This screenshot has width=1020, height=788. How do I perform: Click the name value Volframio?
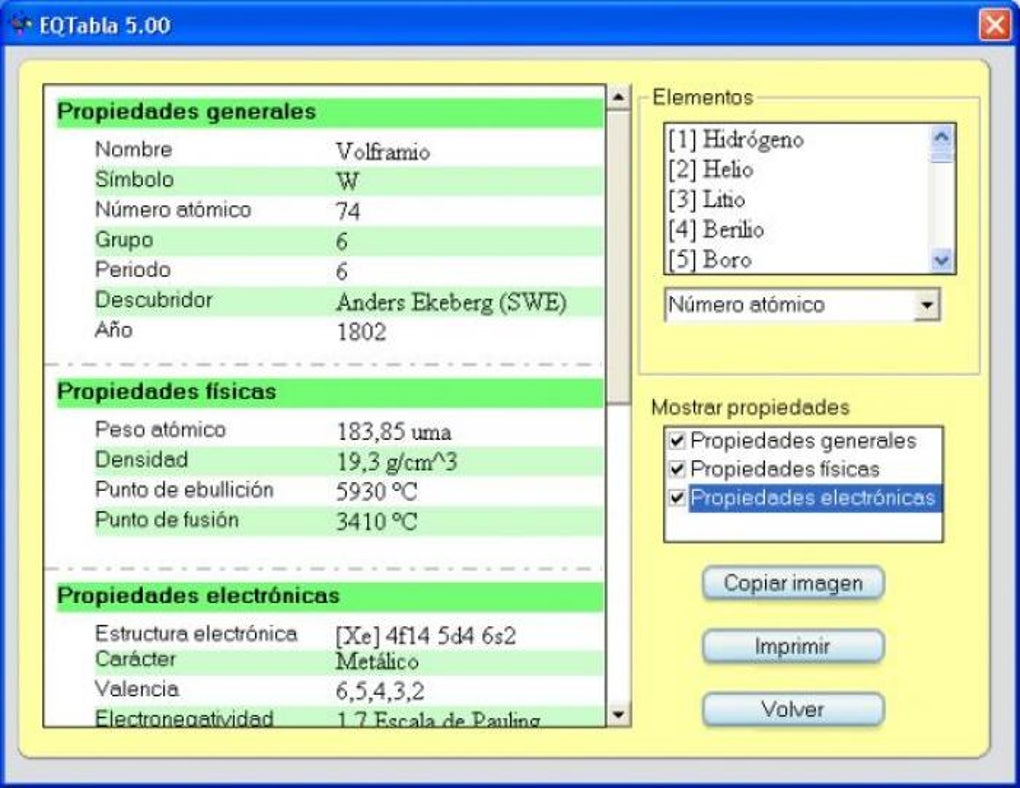tap(382, 152)
